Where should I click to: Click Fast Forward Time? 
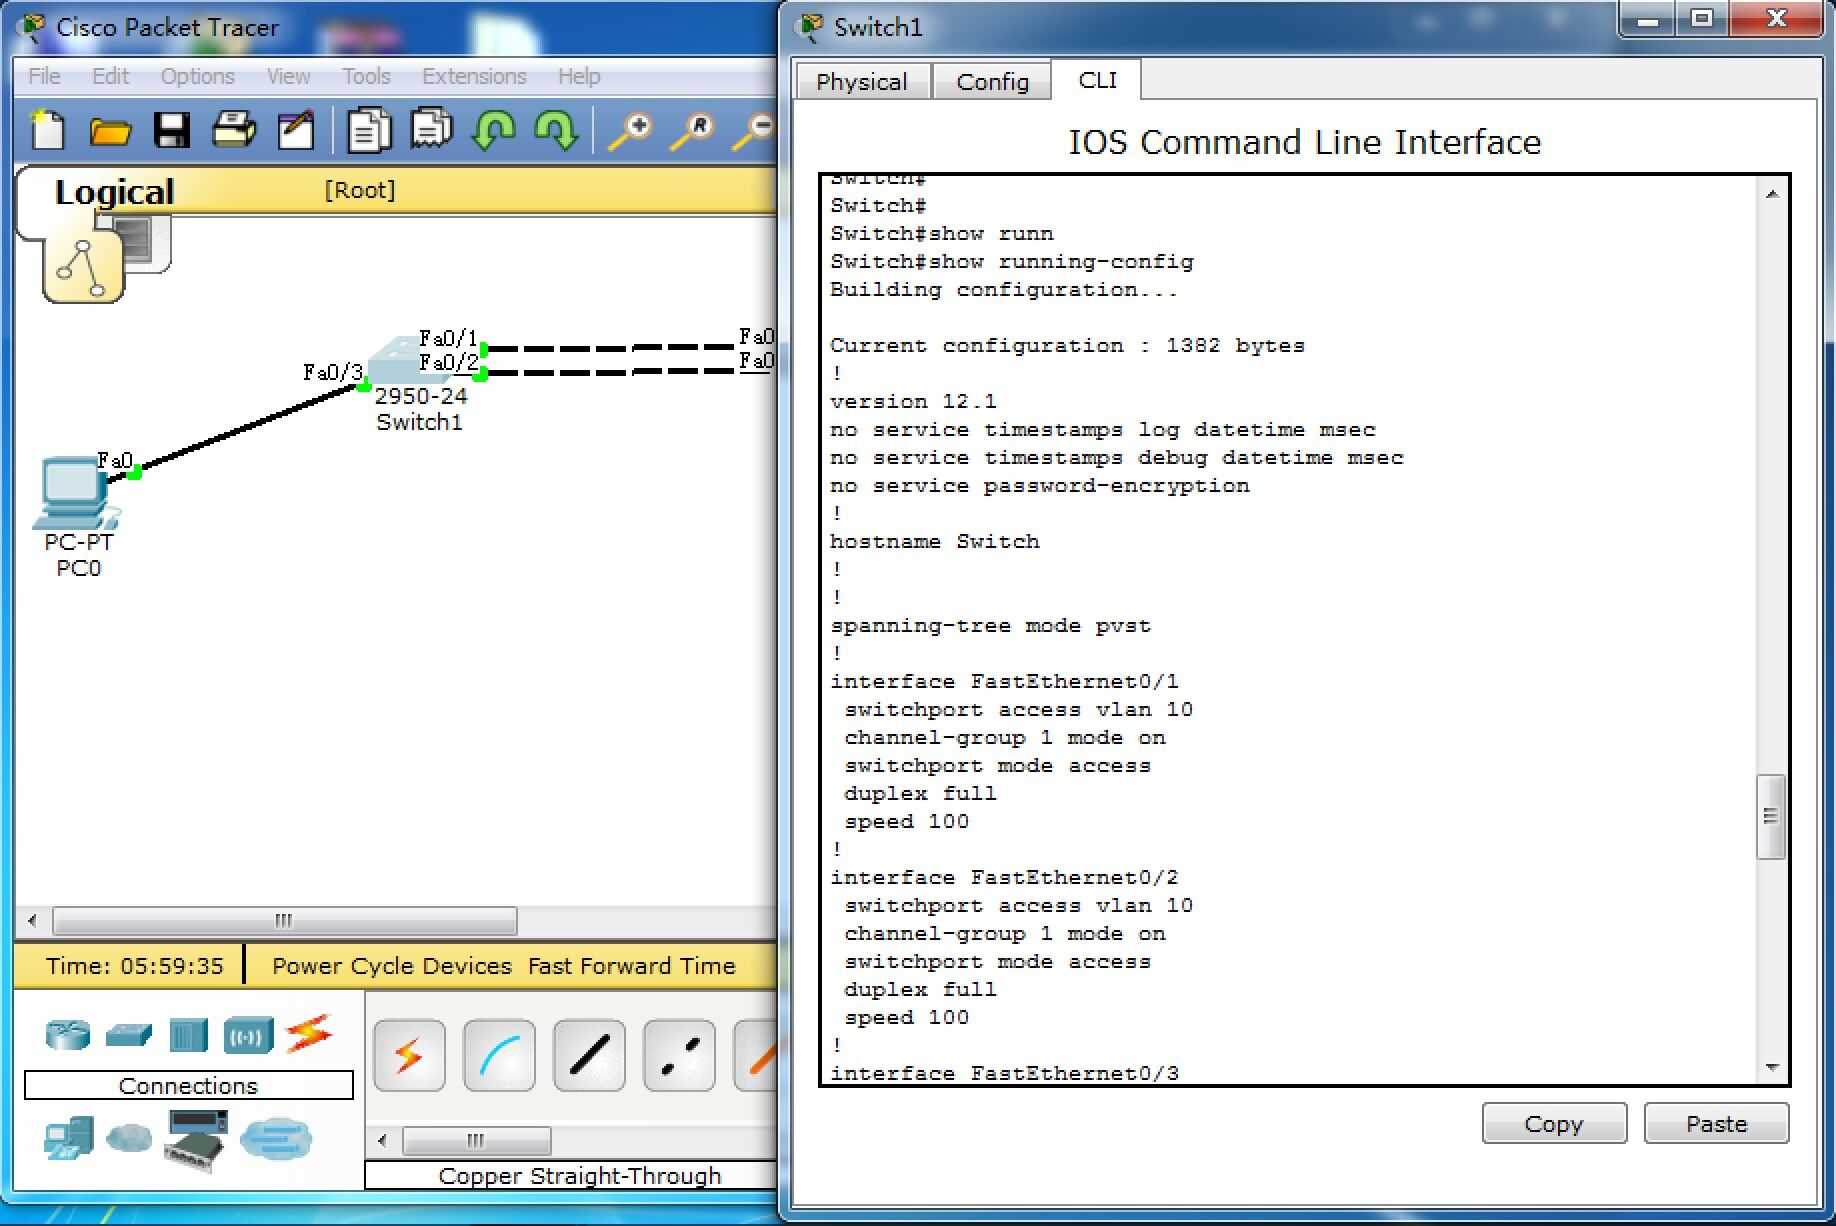click(631, 966)
